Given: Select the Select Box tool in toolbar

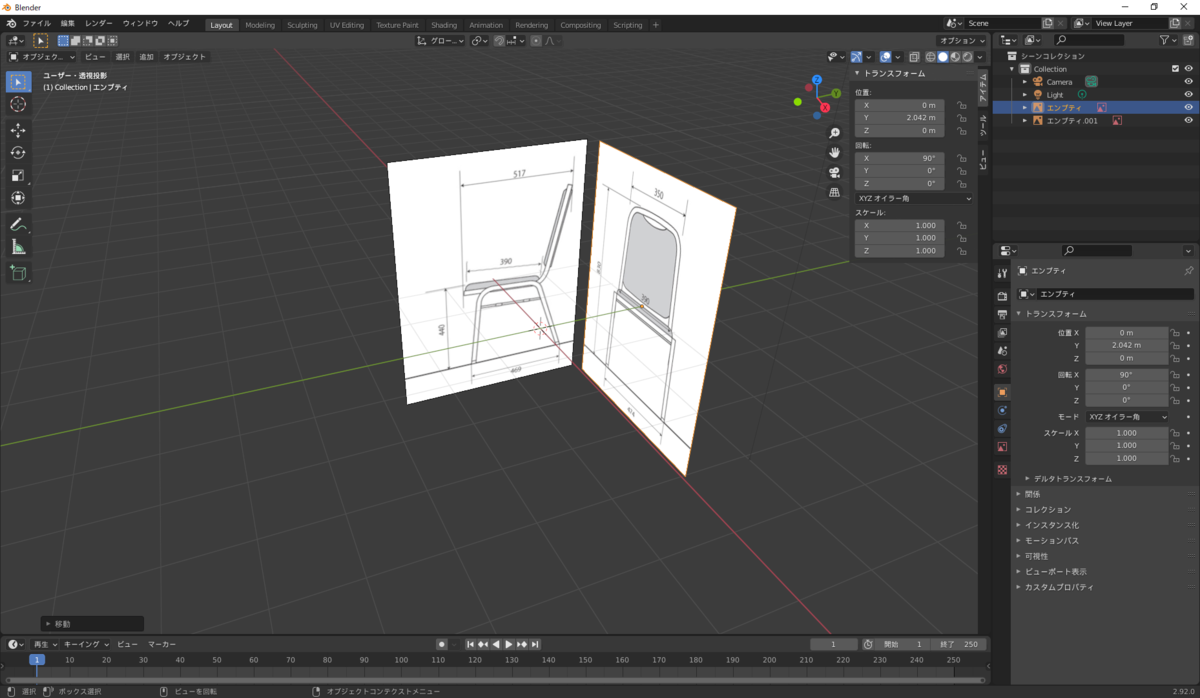Looking at the screenshot, I should pos(18,82).
